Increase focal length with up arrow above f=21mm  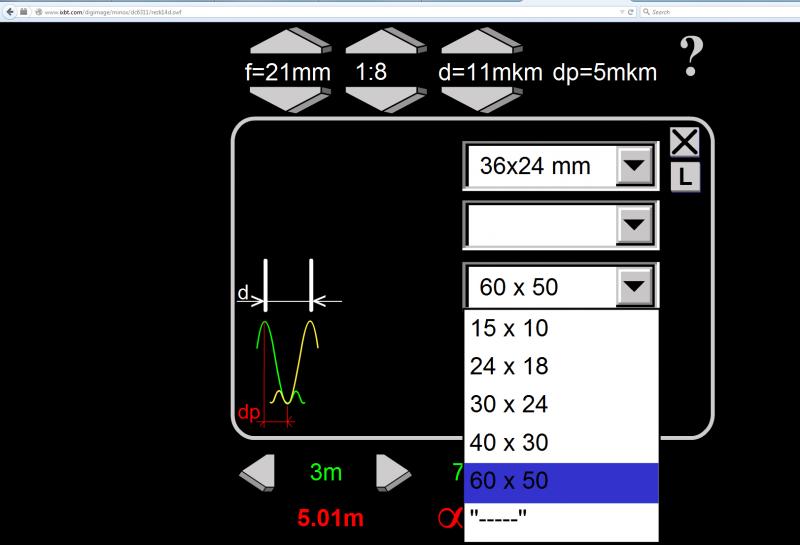click(291, 41)
